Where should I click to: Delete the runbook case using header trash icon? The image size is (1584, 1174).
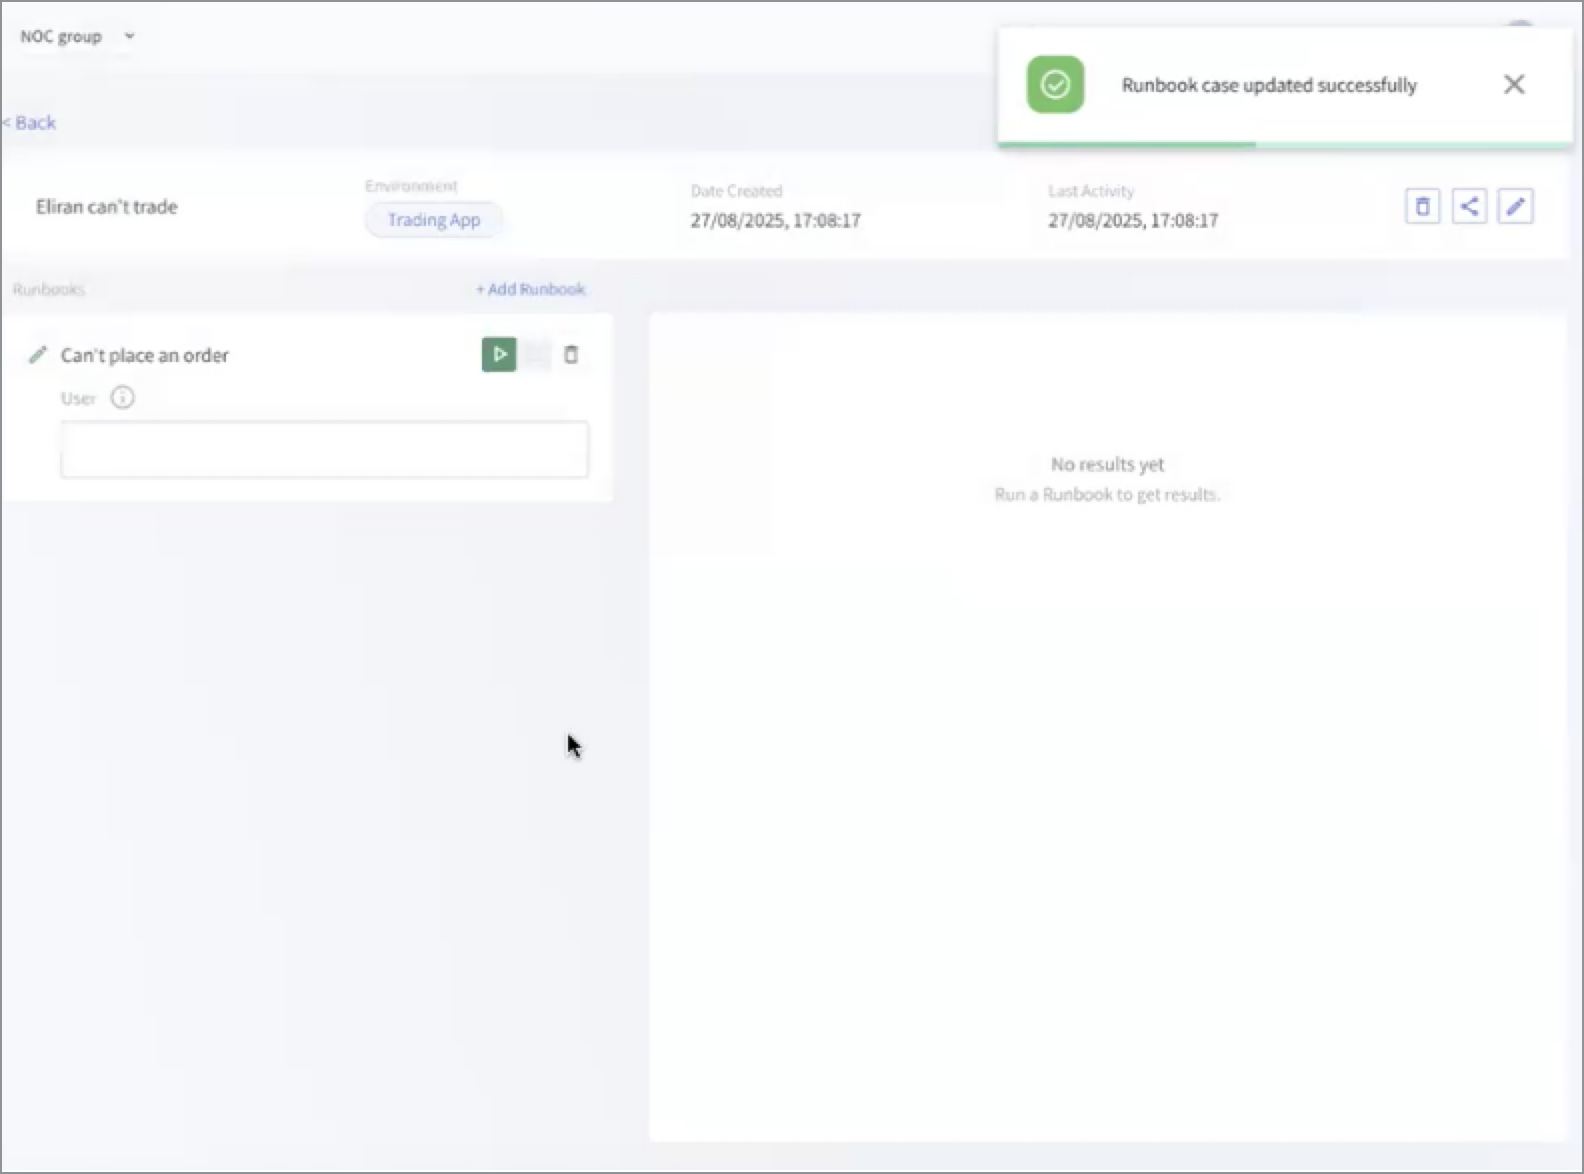tap(1422, 207)
